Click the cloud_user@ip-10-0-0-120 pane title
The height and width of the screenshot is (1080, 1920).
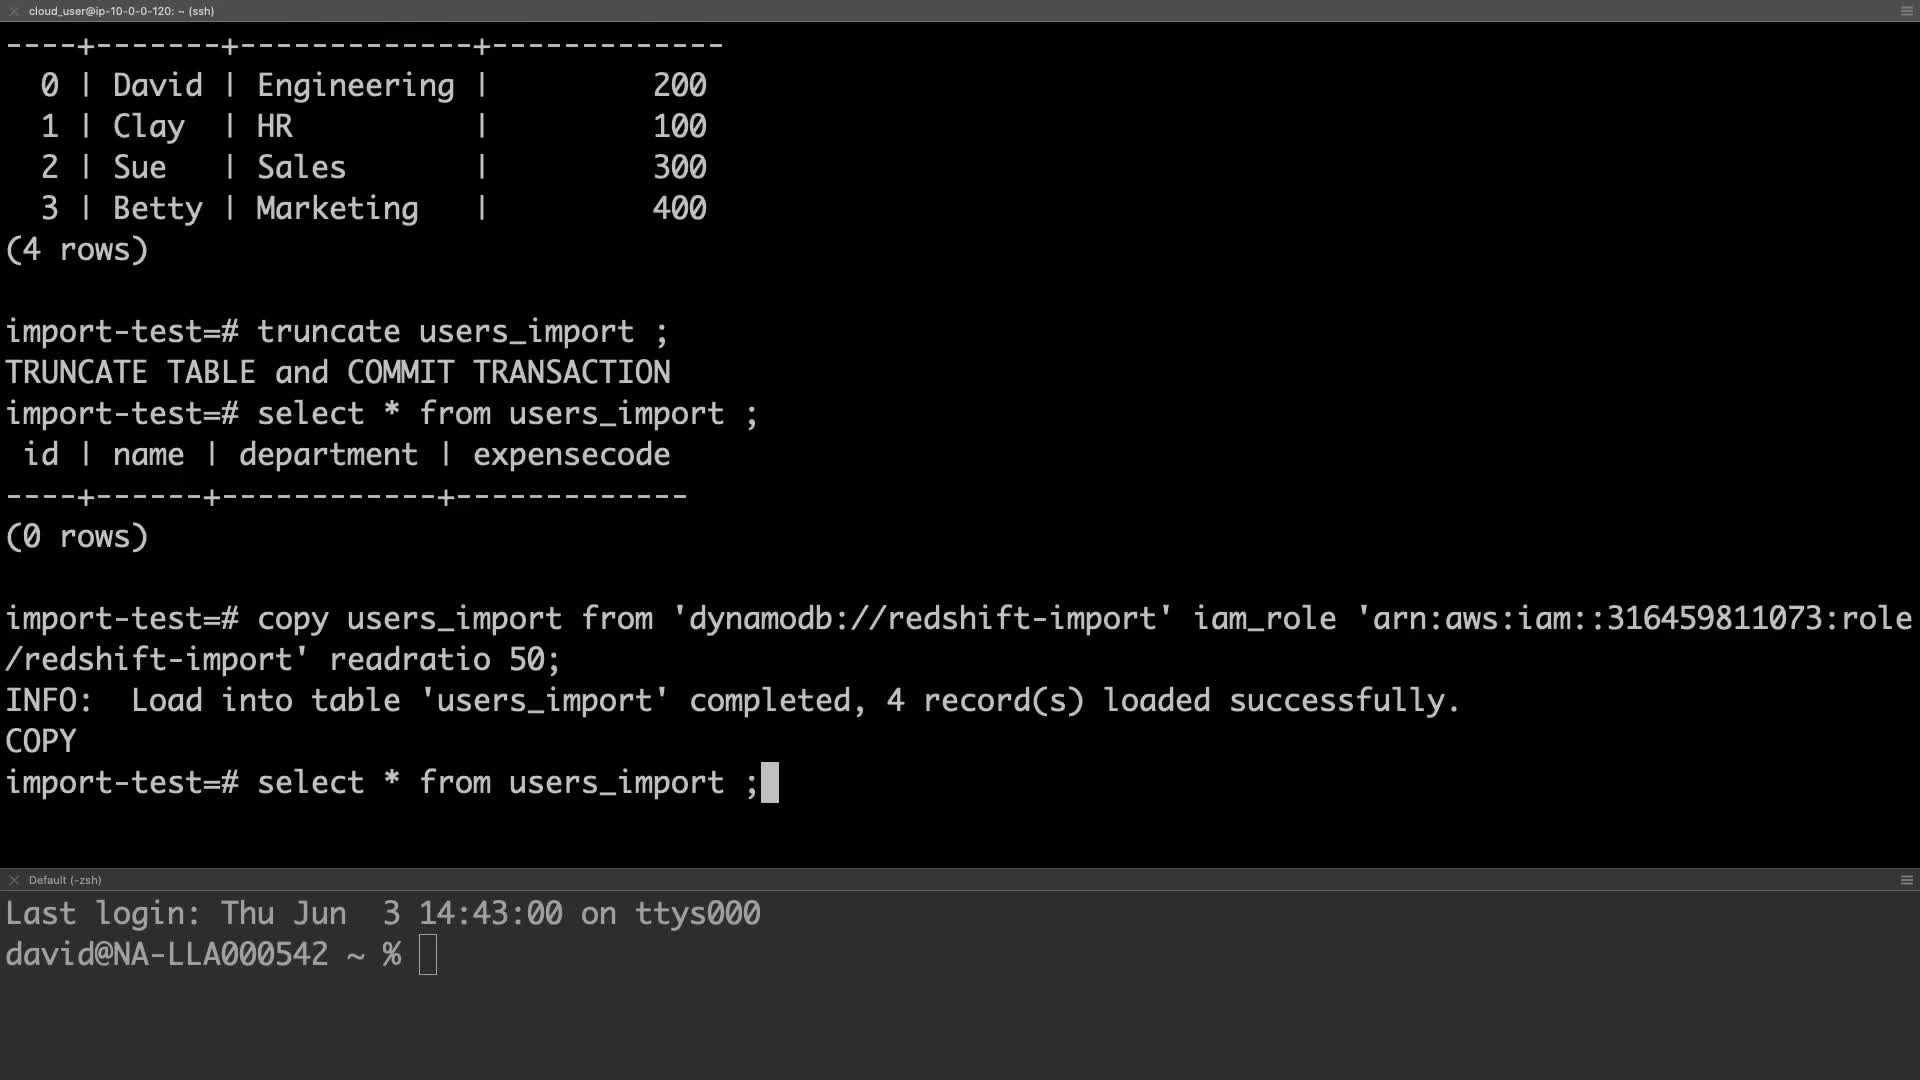pos(121,11)
